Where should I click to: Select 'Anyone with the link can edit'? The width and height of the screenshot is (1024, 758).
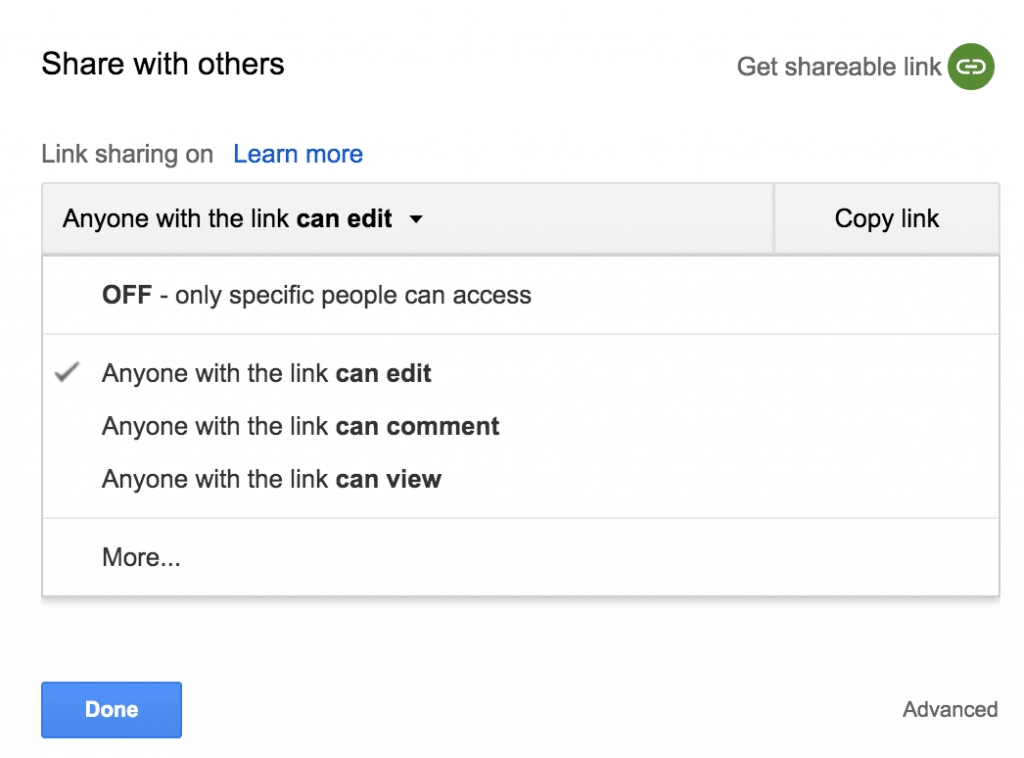coord(266,374)
